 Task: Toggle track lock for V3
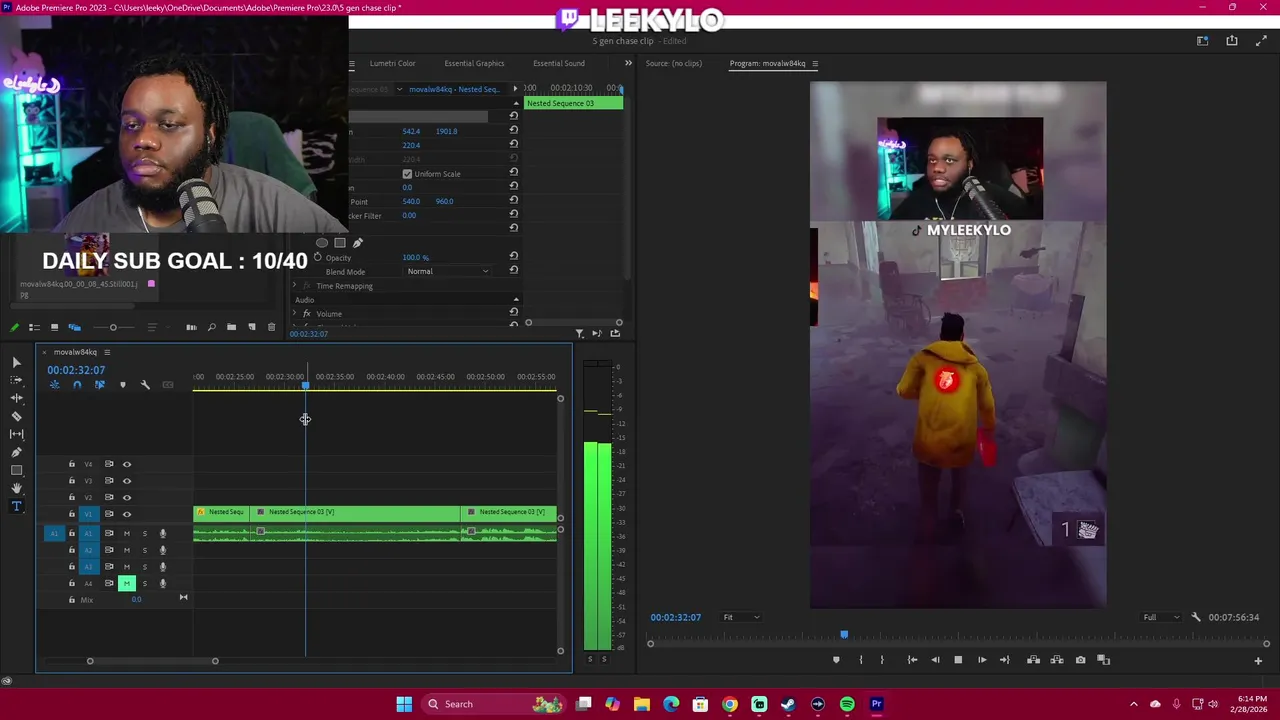71,481
